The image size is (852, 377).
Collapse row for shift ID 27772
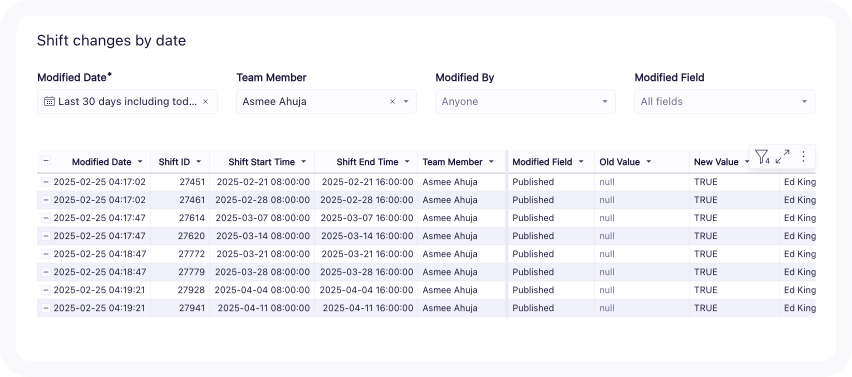point(46,254)
